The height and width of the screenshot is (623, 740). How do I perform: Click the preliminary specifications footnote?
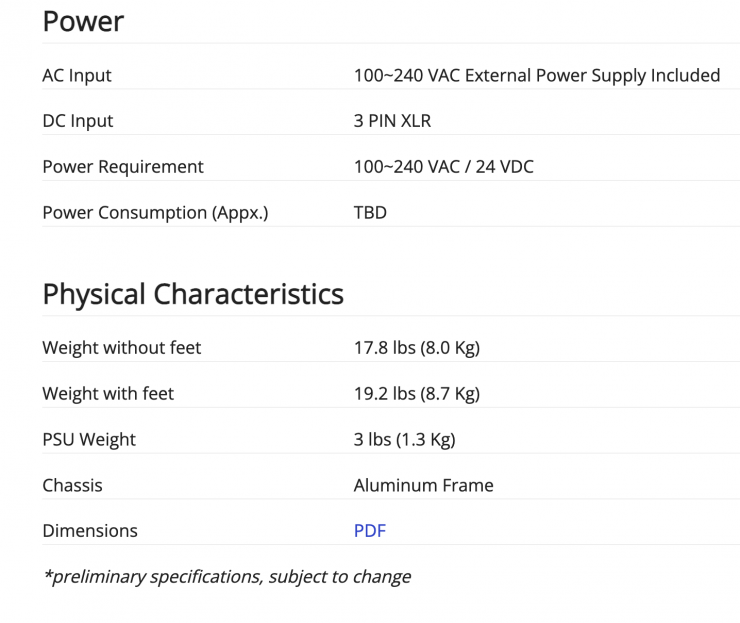click(226, 577)
